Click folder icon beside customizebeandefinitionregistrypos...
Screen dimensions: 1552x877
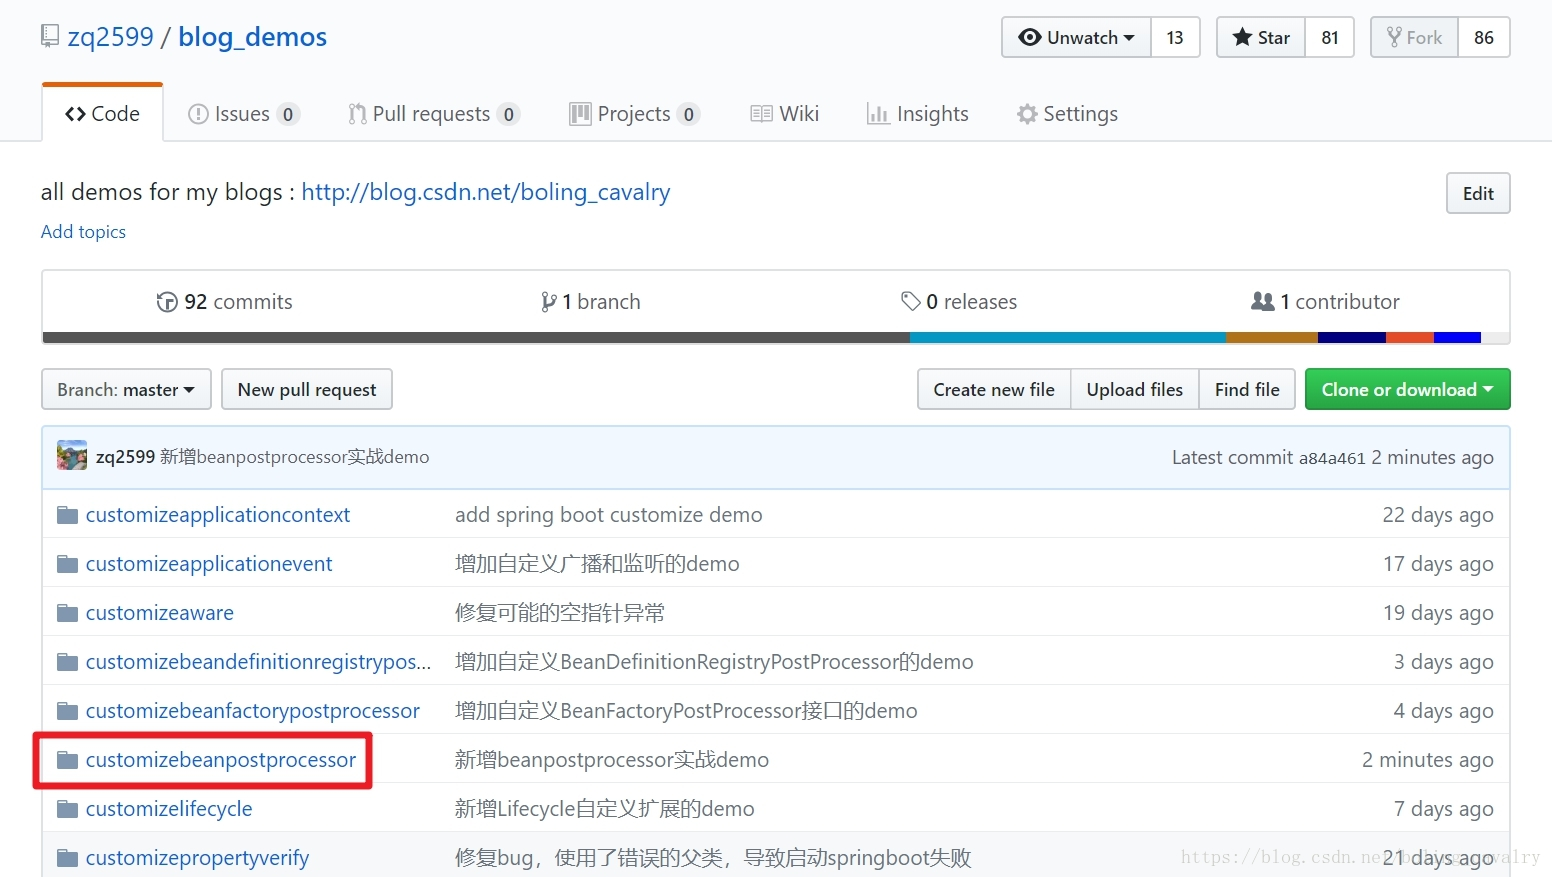68,662
